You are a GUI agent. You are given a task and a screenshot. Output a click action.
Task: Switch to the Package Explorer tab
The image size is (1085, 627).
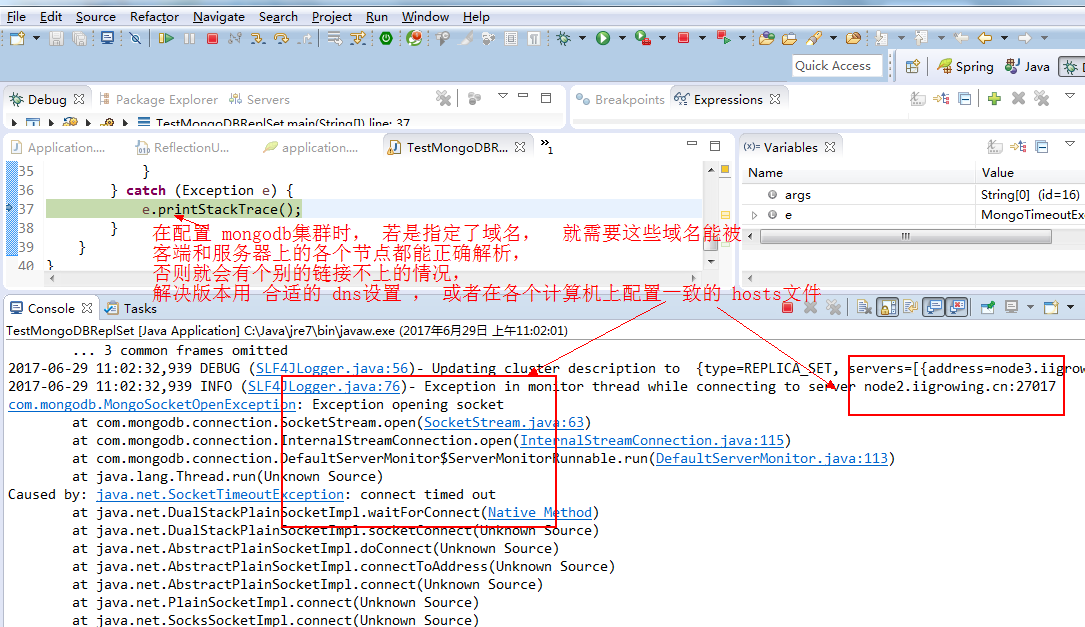[x=158, y=100]
